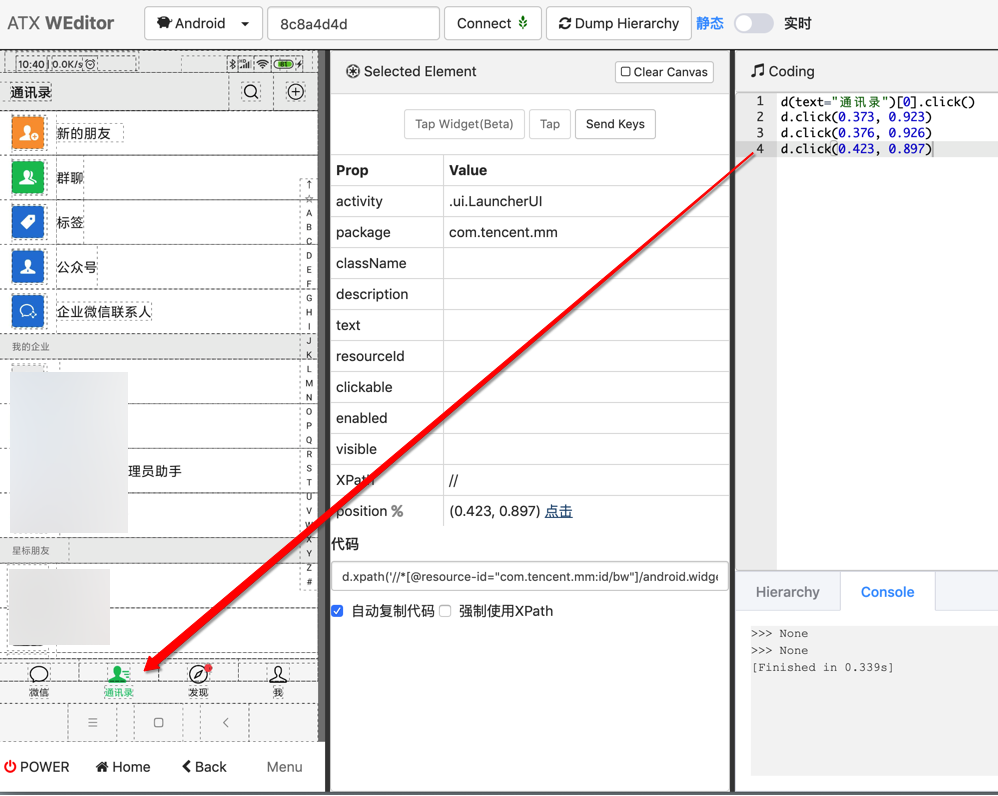Click the Send Keys button

615,124
